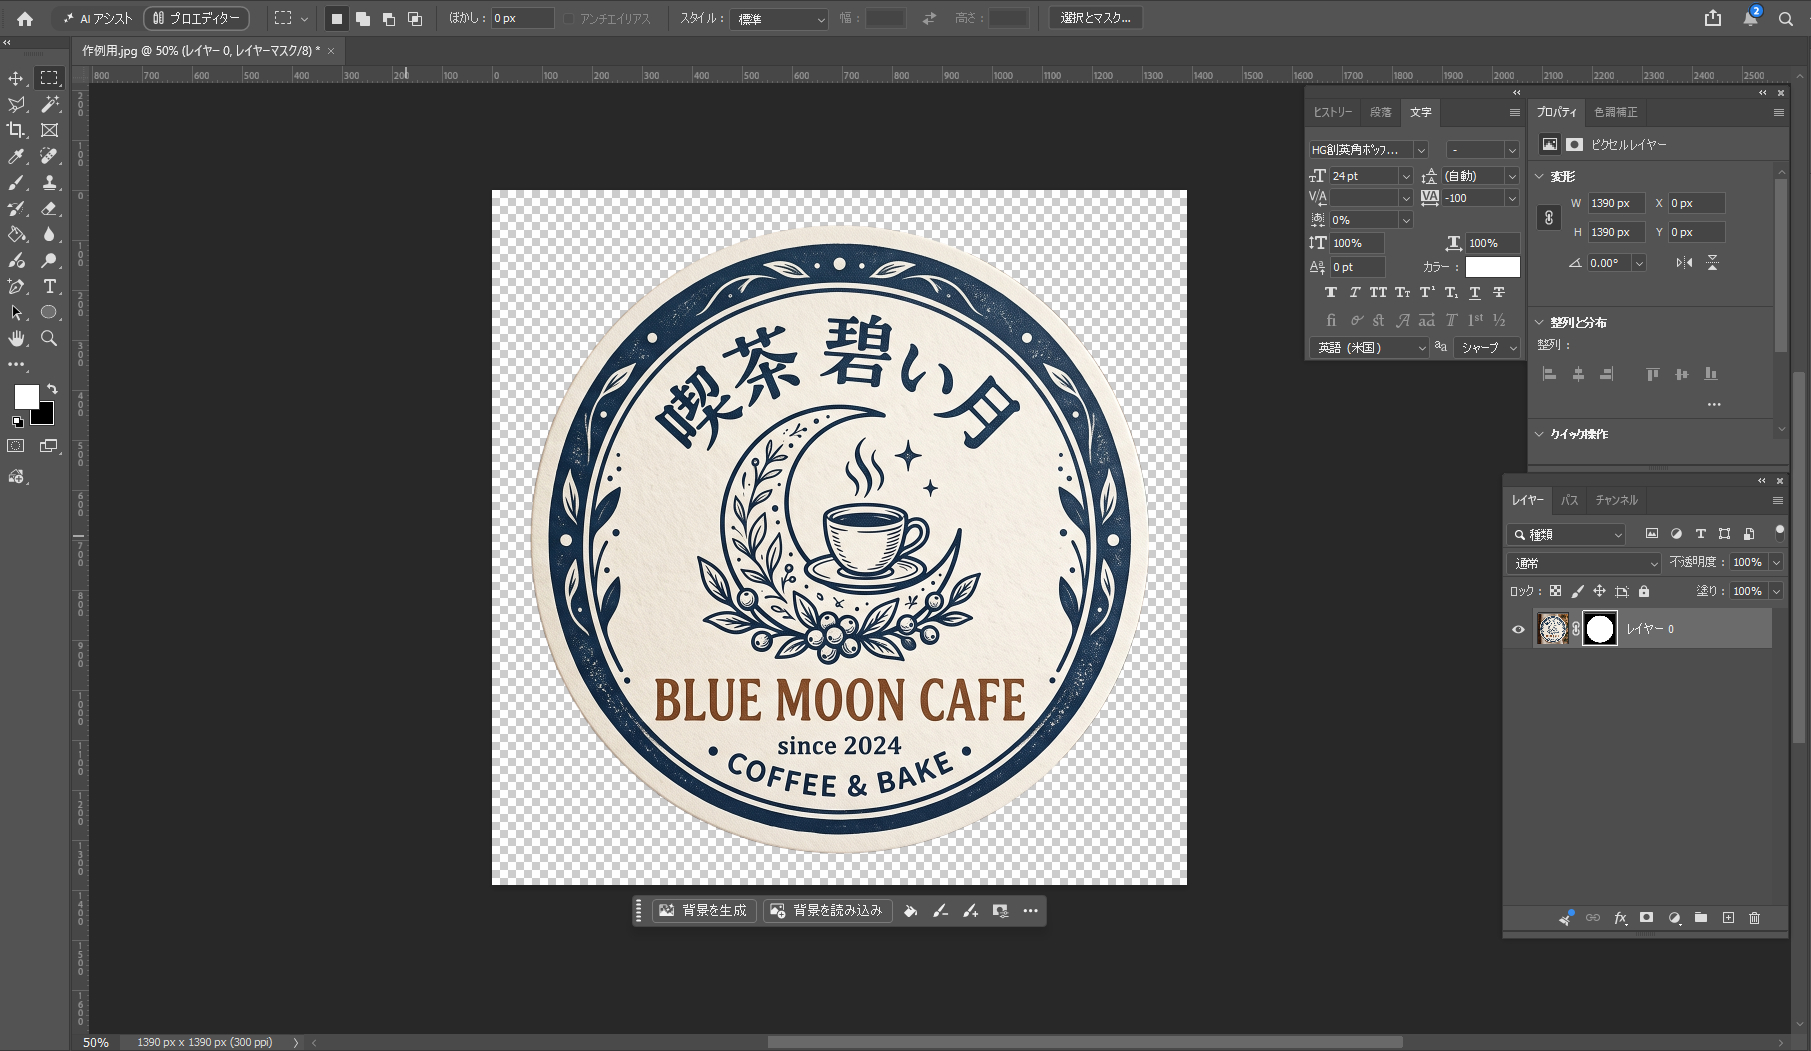Screen dimensions: 1811x1051
Task: Delete layer using trash icon
Action: (x=1754, y=918)
